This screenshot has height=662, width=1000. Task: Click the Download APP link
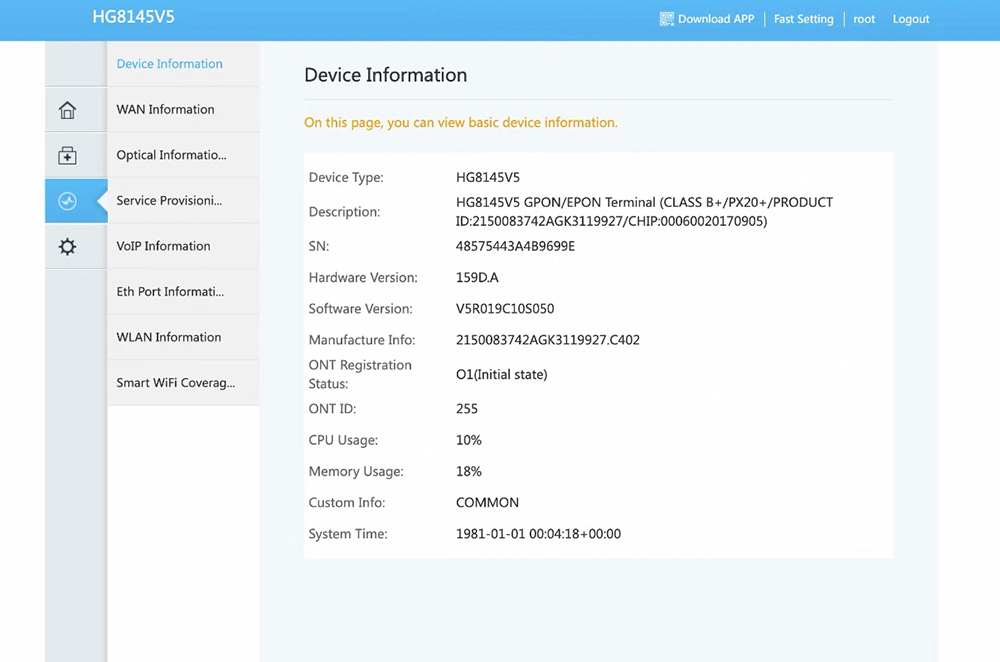coord(716,19)
